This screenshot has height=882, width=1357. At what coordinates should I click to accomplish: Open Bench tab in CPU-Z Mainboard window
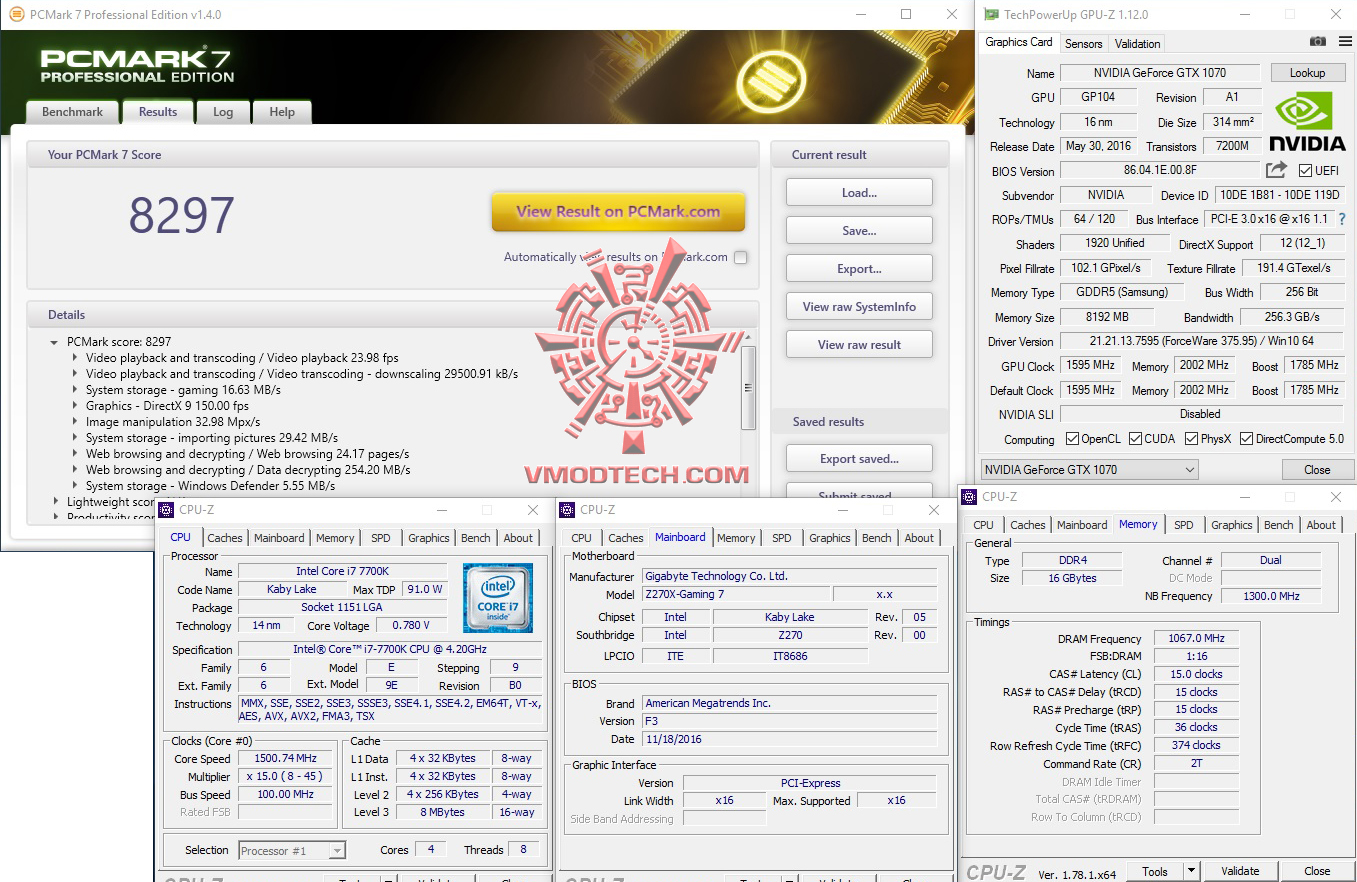877,538
